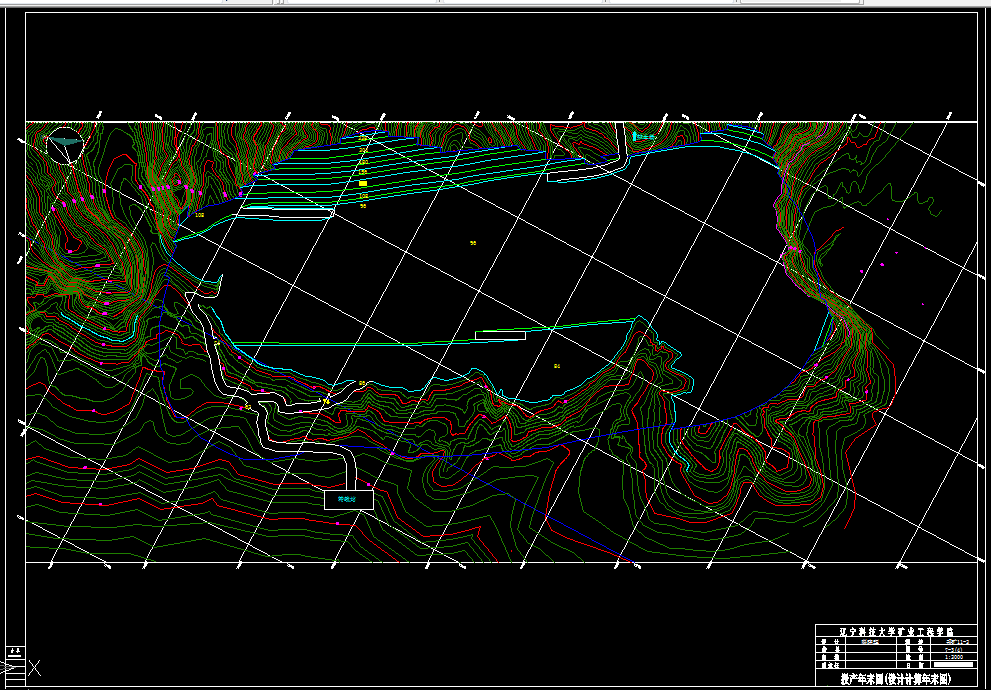
Task: Select the yellow elevation label 74
Action: click(326, 401)
